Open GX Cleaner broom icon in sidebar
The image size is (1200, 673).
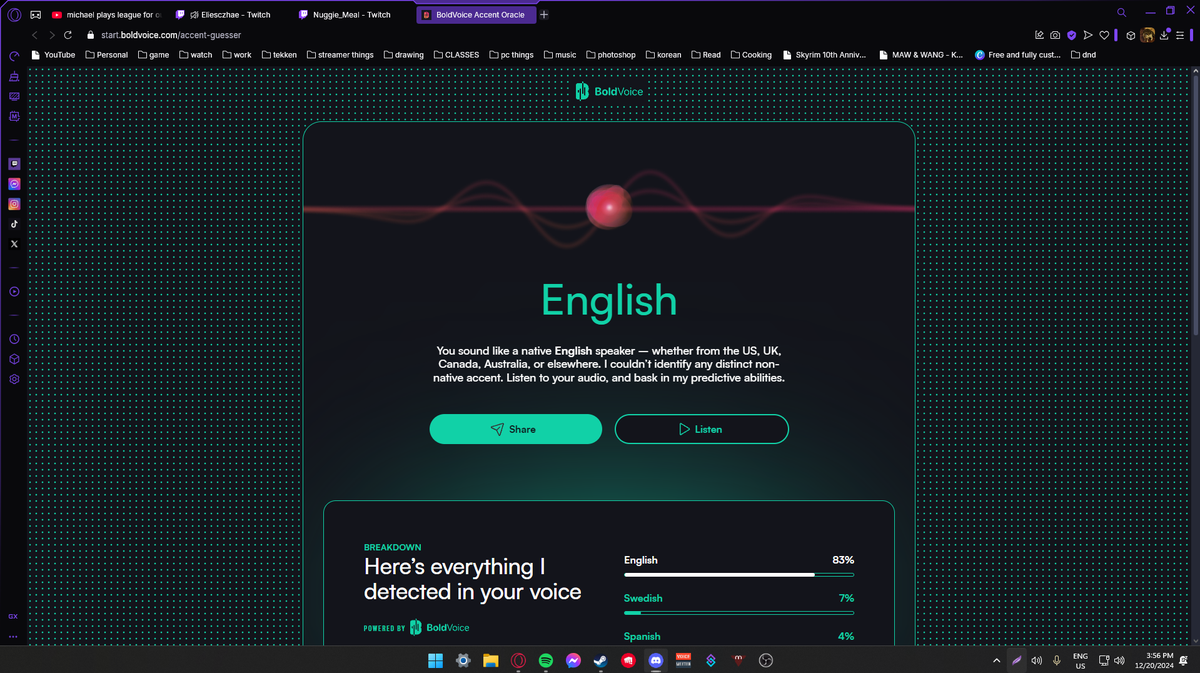coord(14,76)
